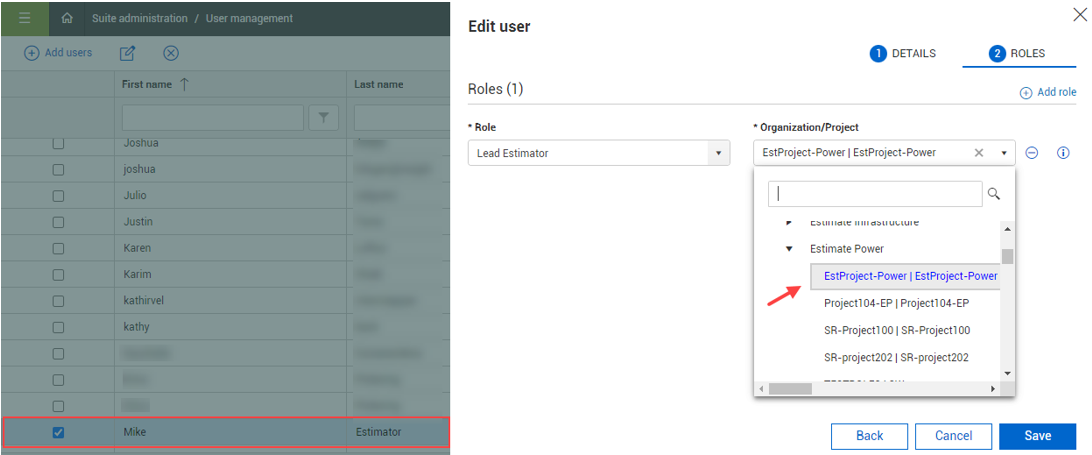Click the Karen first name cell
Image resolution: width=1092 pixels, height=455 pixels.
tap(230, 248)
